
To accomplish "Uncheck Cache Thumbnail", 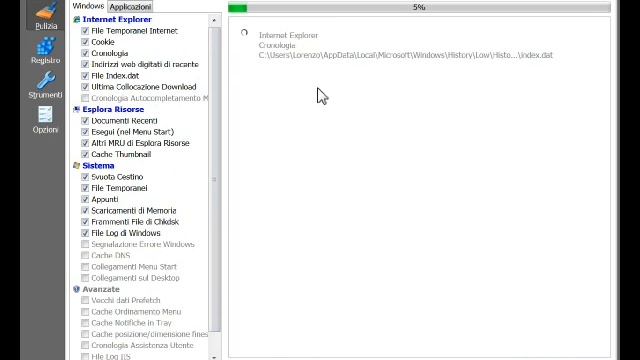I will (x=85, y=154).
